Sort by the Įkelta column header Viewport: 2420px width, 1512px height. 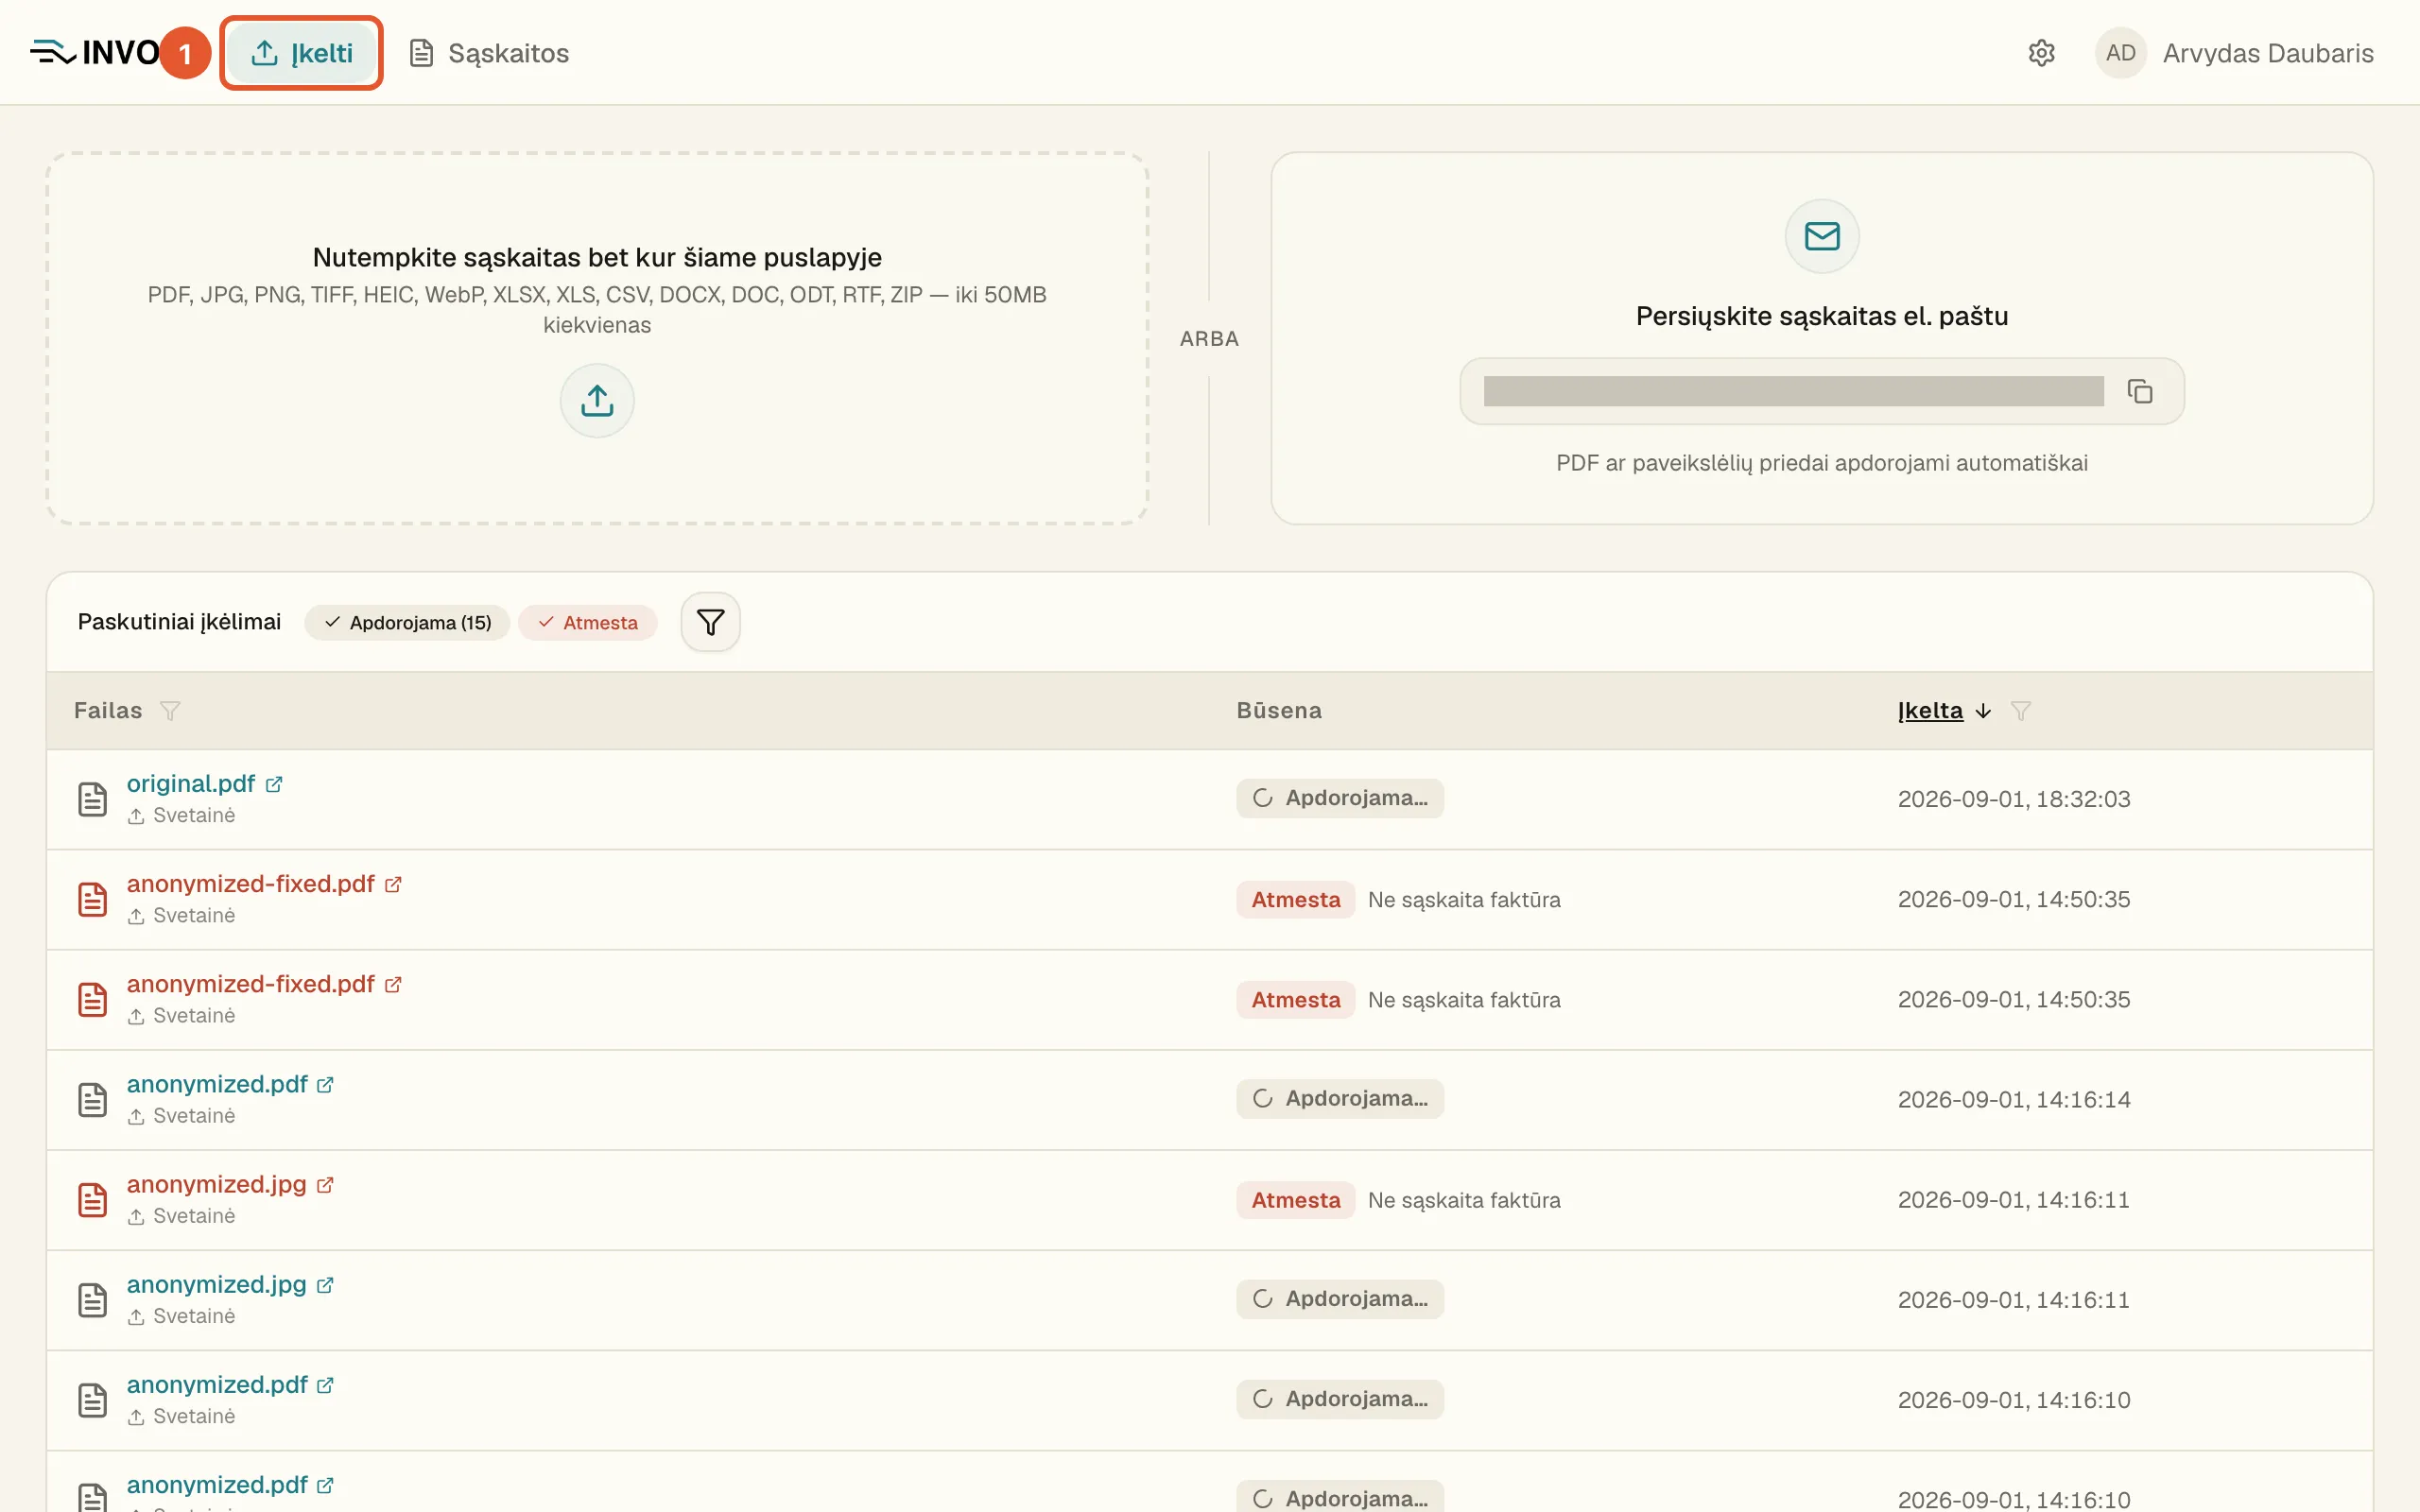click(x=1930, y=711)
